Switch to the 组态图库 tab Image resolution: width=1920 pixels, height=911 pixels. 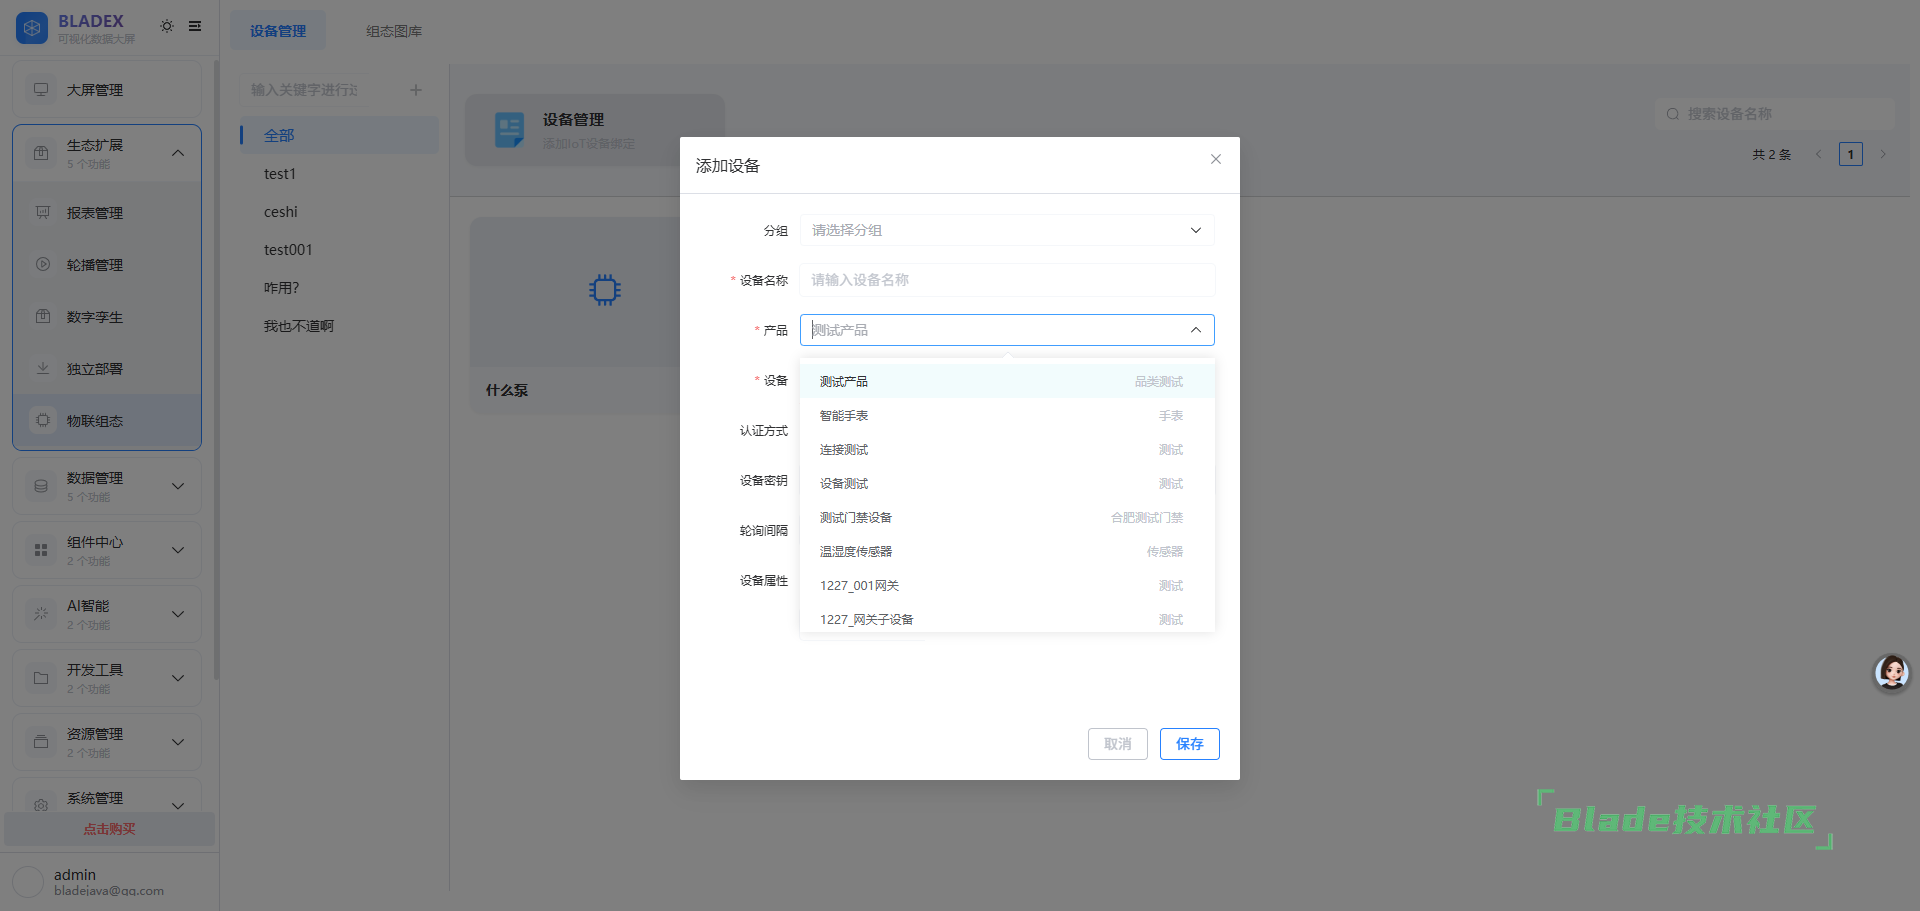click(x=394, y=31)
